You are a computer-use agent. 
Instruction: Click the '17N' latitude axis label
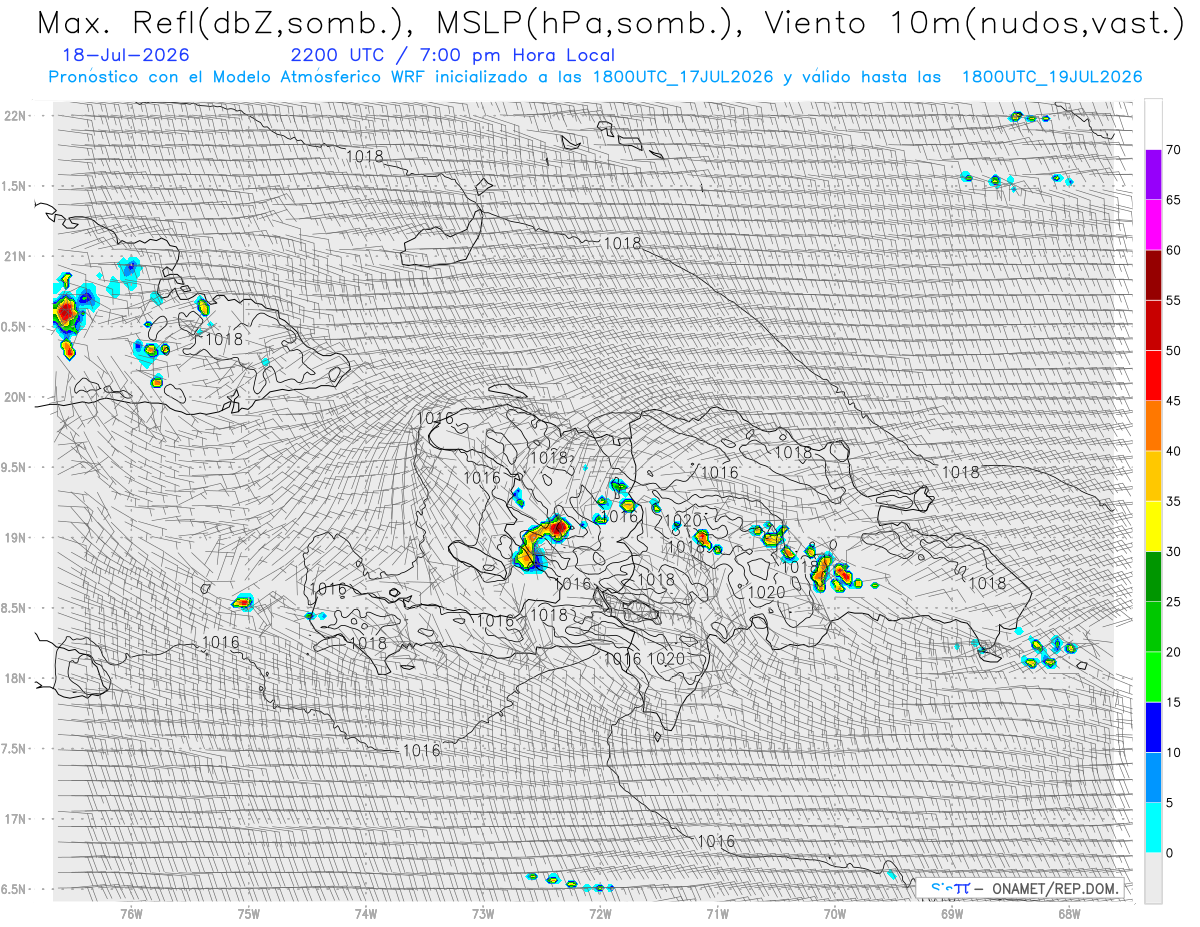click(15, 819)
